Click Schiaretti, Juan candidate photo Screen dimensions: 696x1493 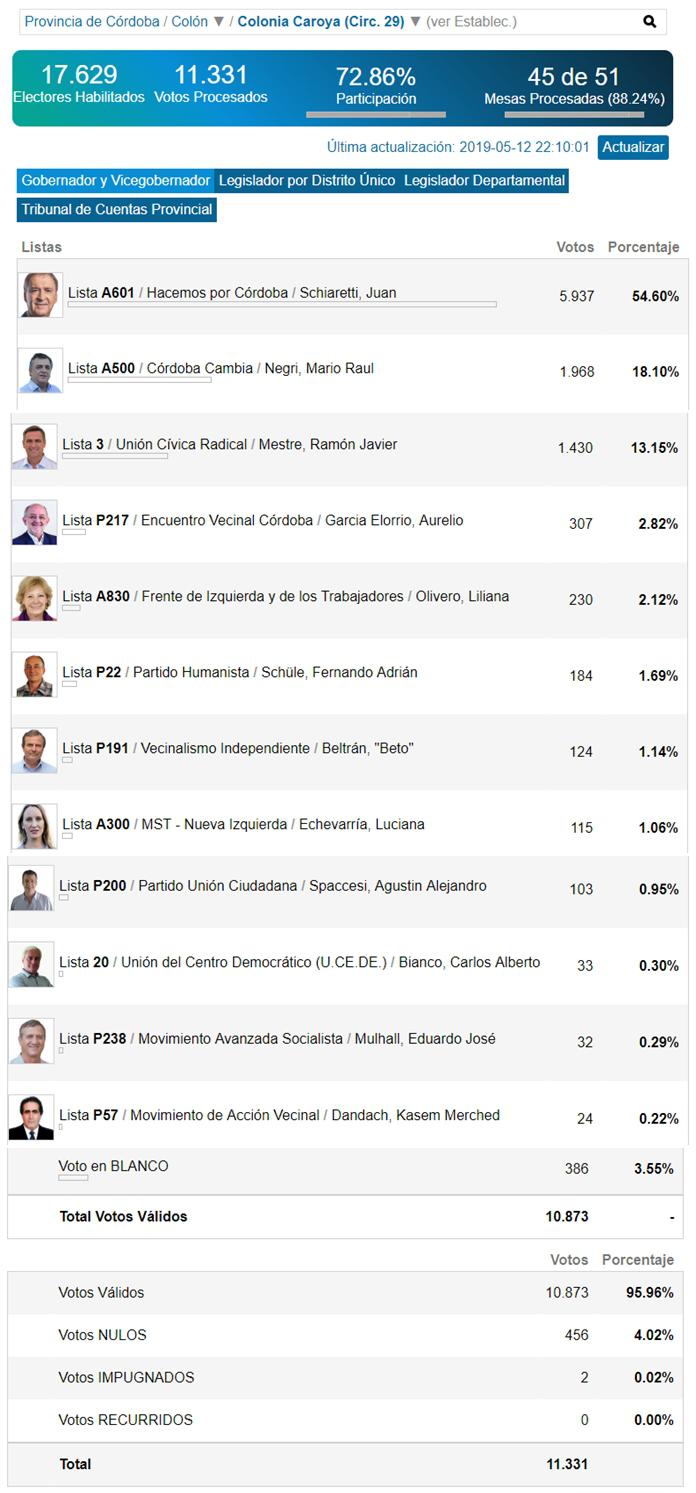click(41, 295)
